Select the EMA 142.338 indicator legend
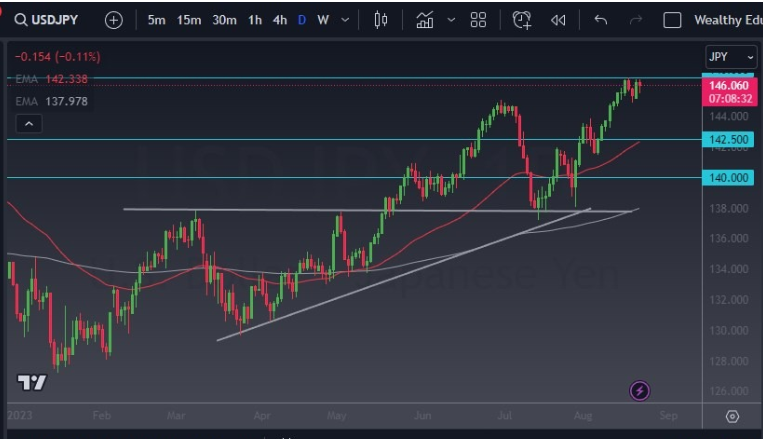763x439 pixels. [x=52, y=79]
